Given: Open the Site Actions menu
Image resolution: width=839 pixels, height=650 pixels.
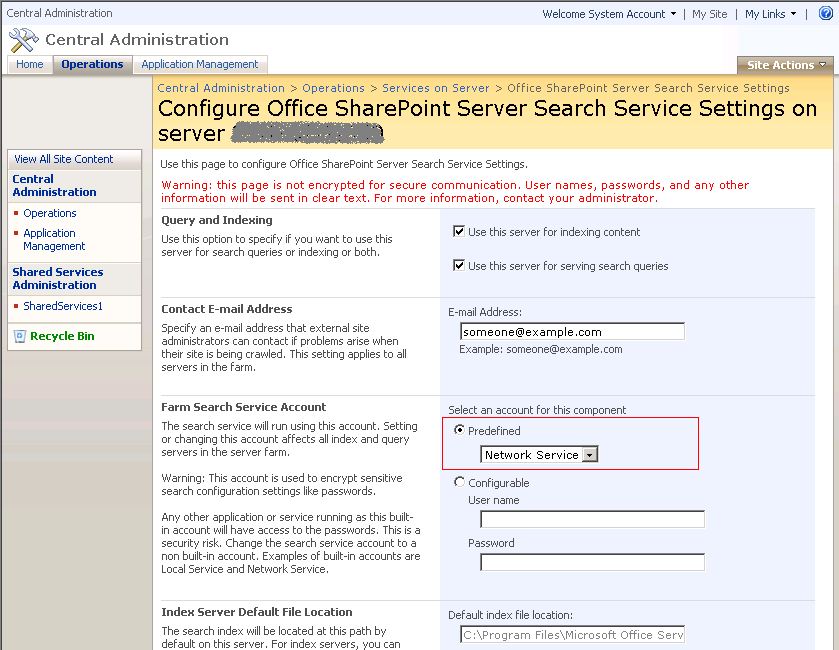Looking at the screenshot, I should click(785, 65).
